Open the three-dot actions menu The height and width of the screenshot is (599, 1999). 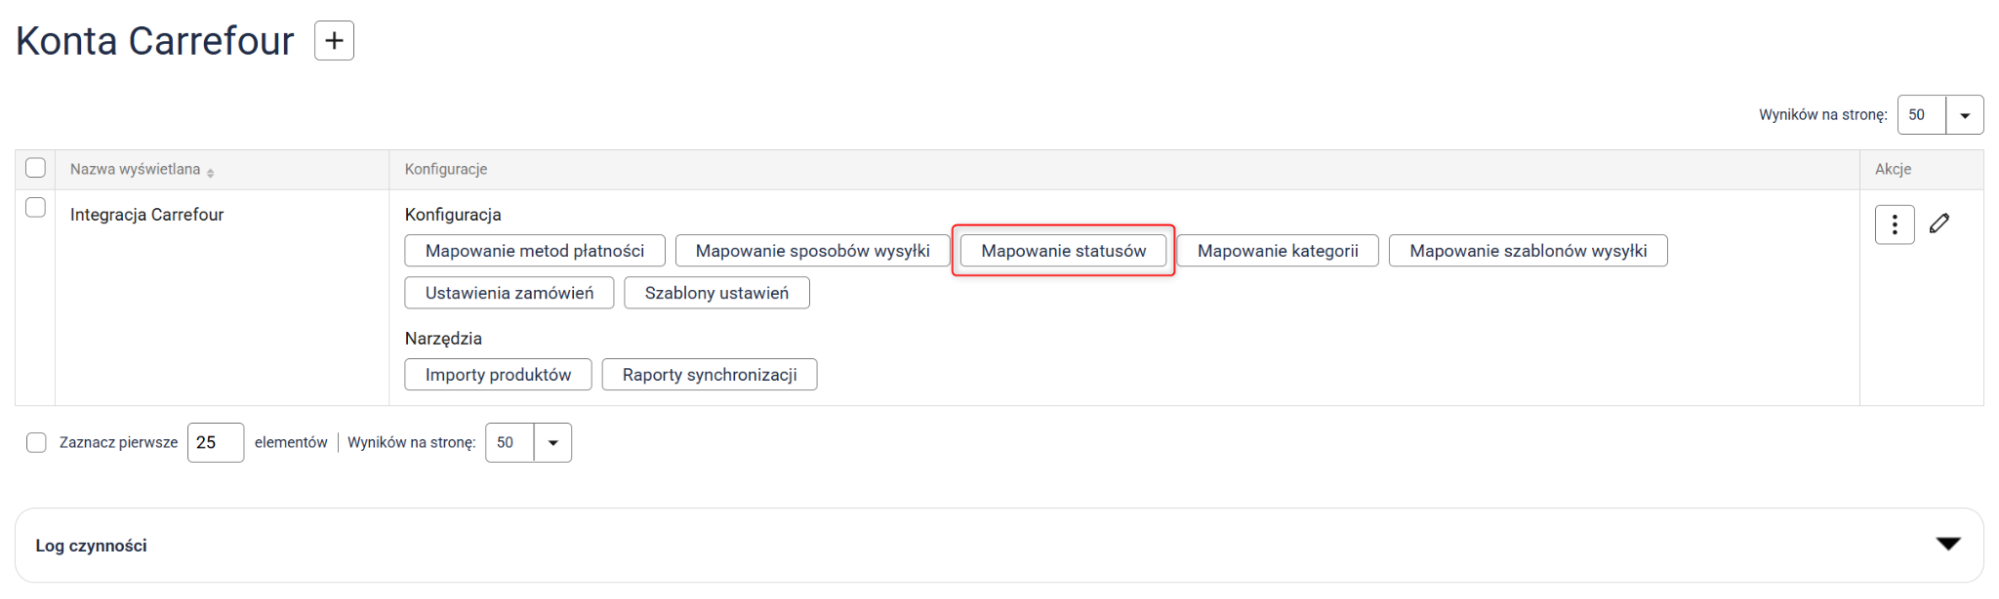tap(1893, 225)
